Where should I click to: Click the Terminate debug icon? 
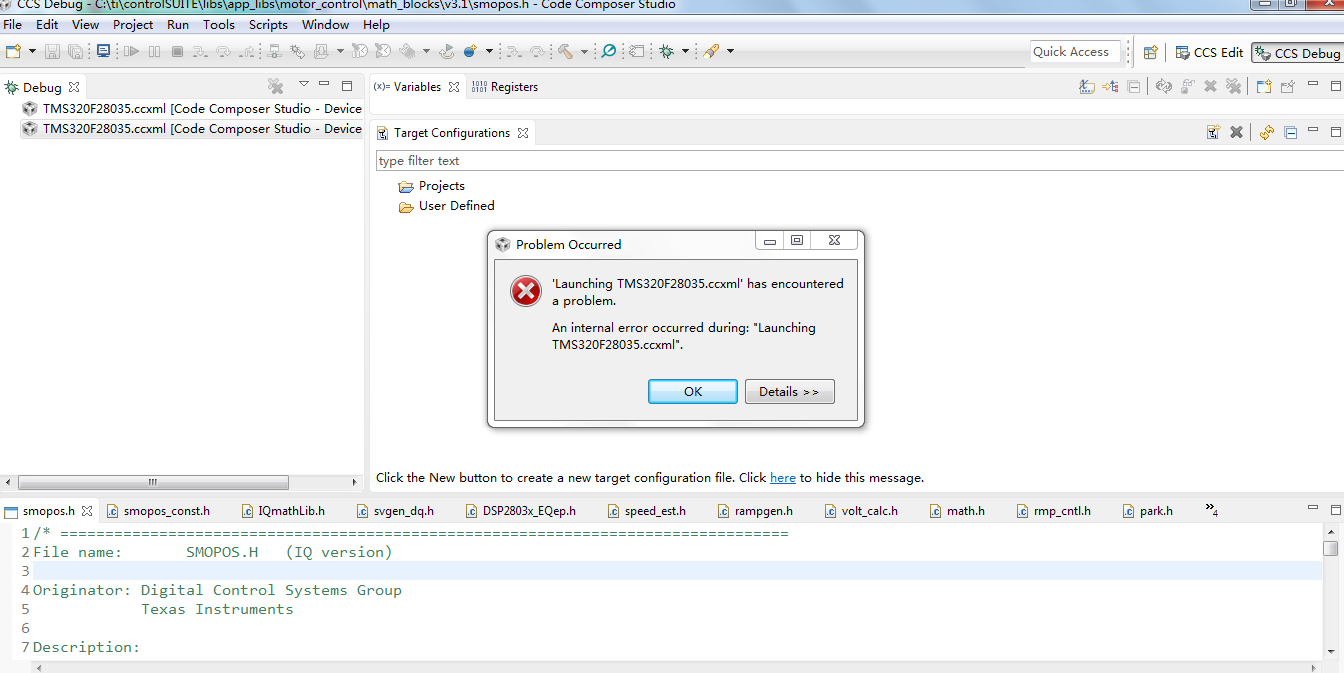coord(177,51)
